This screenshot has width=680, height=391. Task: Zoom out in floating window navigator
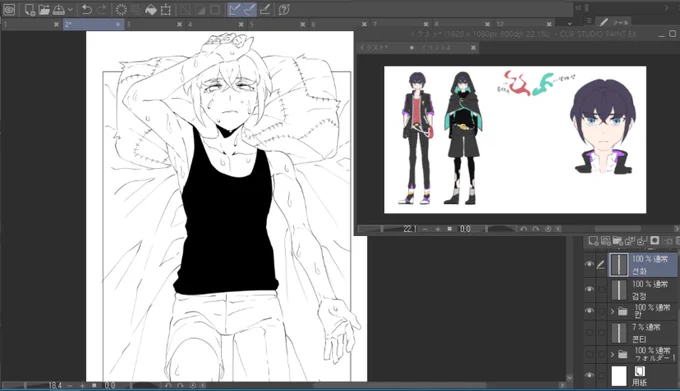[425, 229]
